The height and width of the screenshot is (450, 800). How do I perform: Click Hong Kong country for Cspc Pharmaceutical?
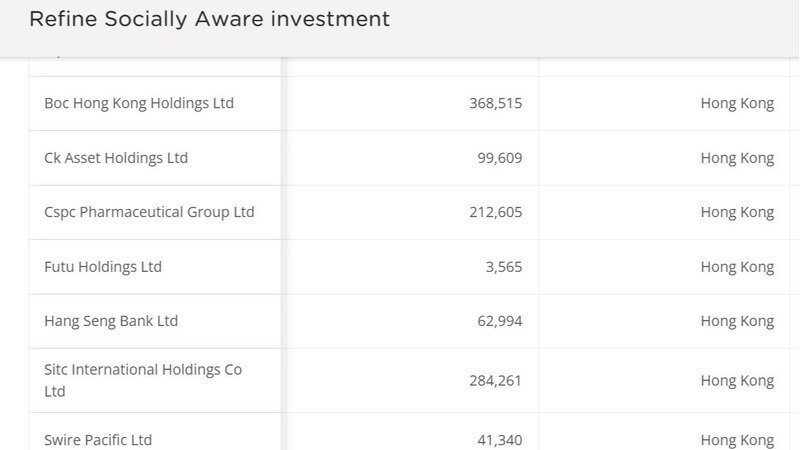[x=737, y=212]
